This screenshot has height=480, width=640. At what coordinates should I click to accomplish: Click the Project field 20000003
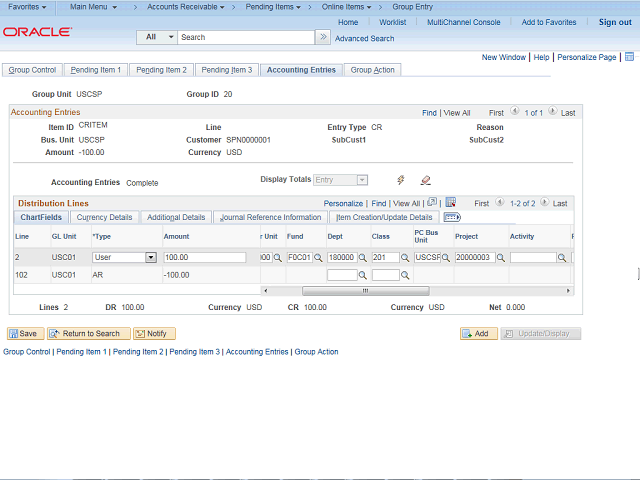[475, 258]
